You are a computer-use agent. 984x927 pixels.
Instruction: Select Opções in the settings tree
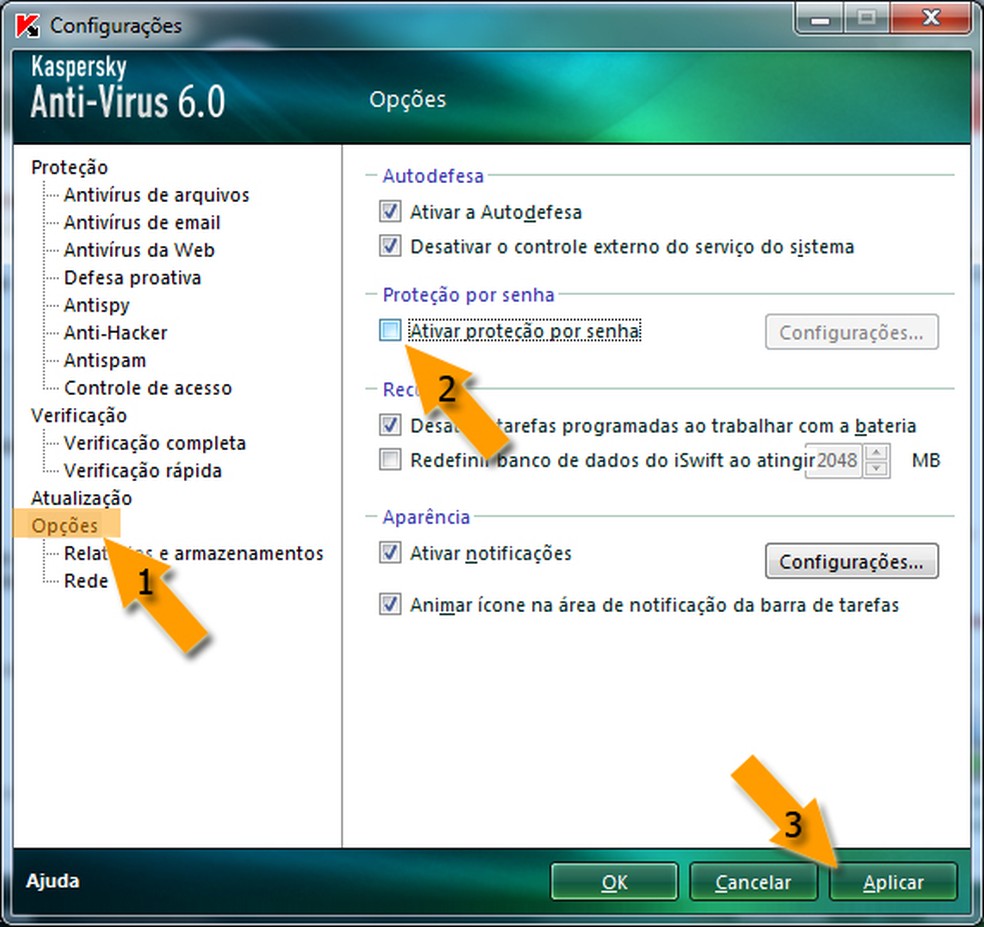(x=65, y=526)
